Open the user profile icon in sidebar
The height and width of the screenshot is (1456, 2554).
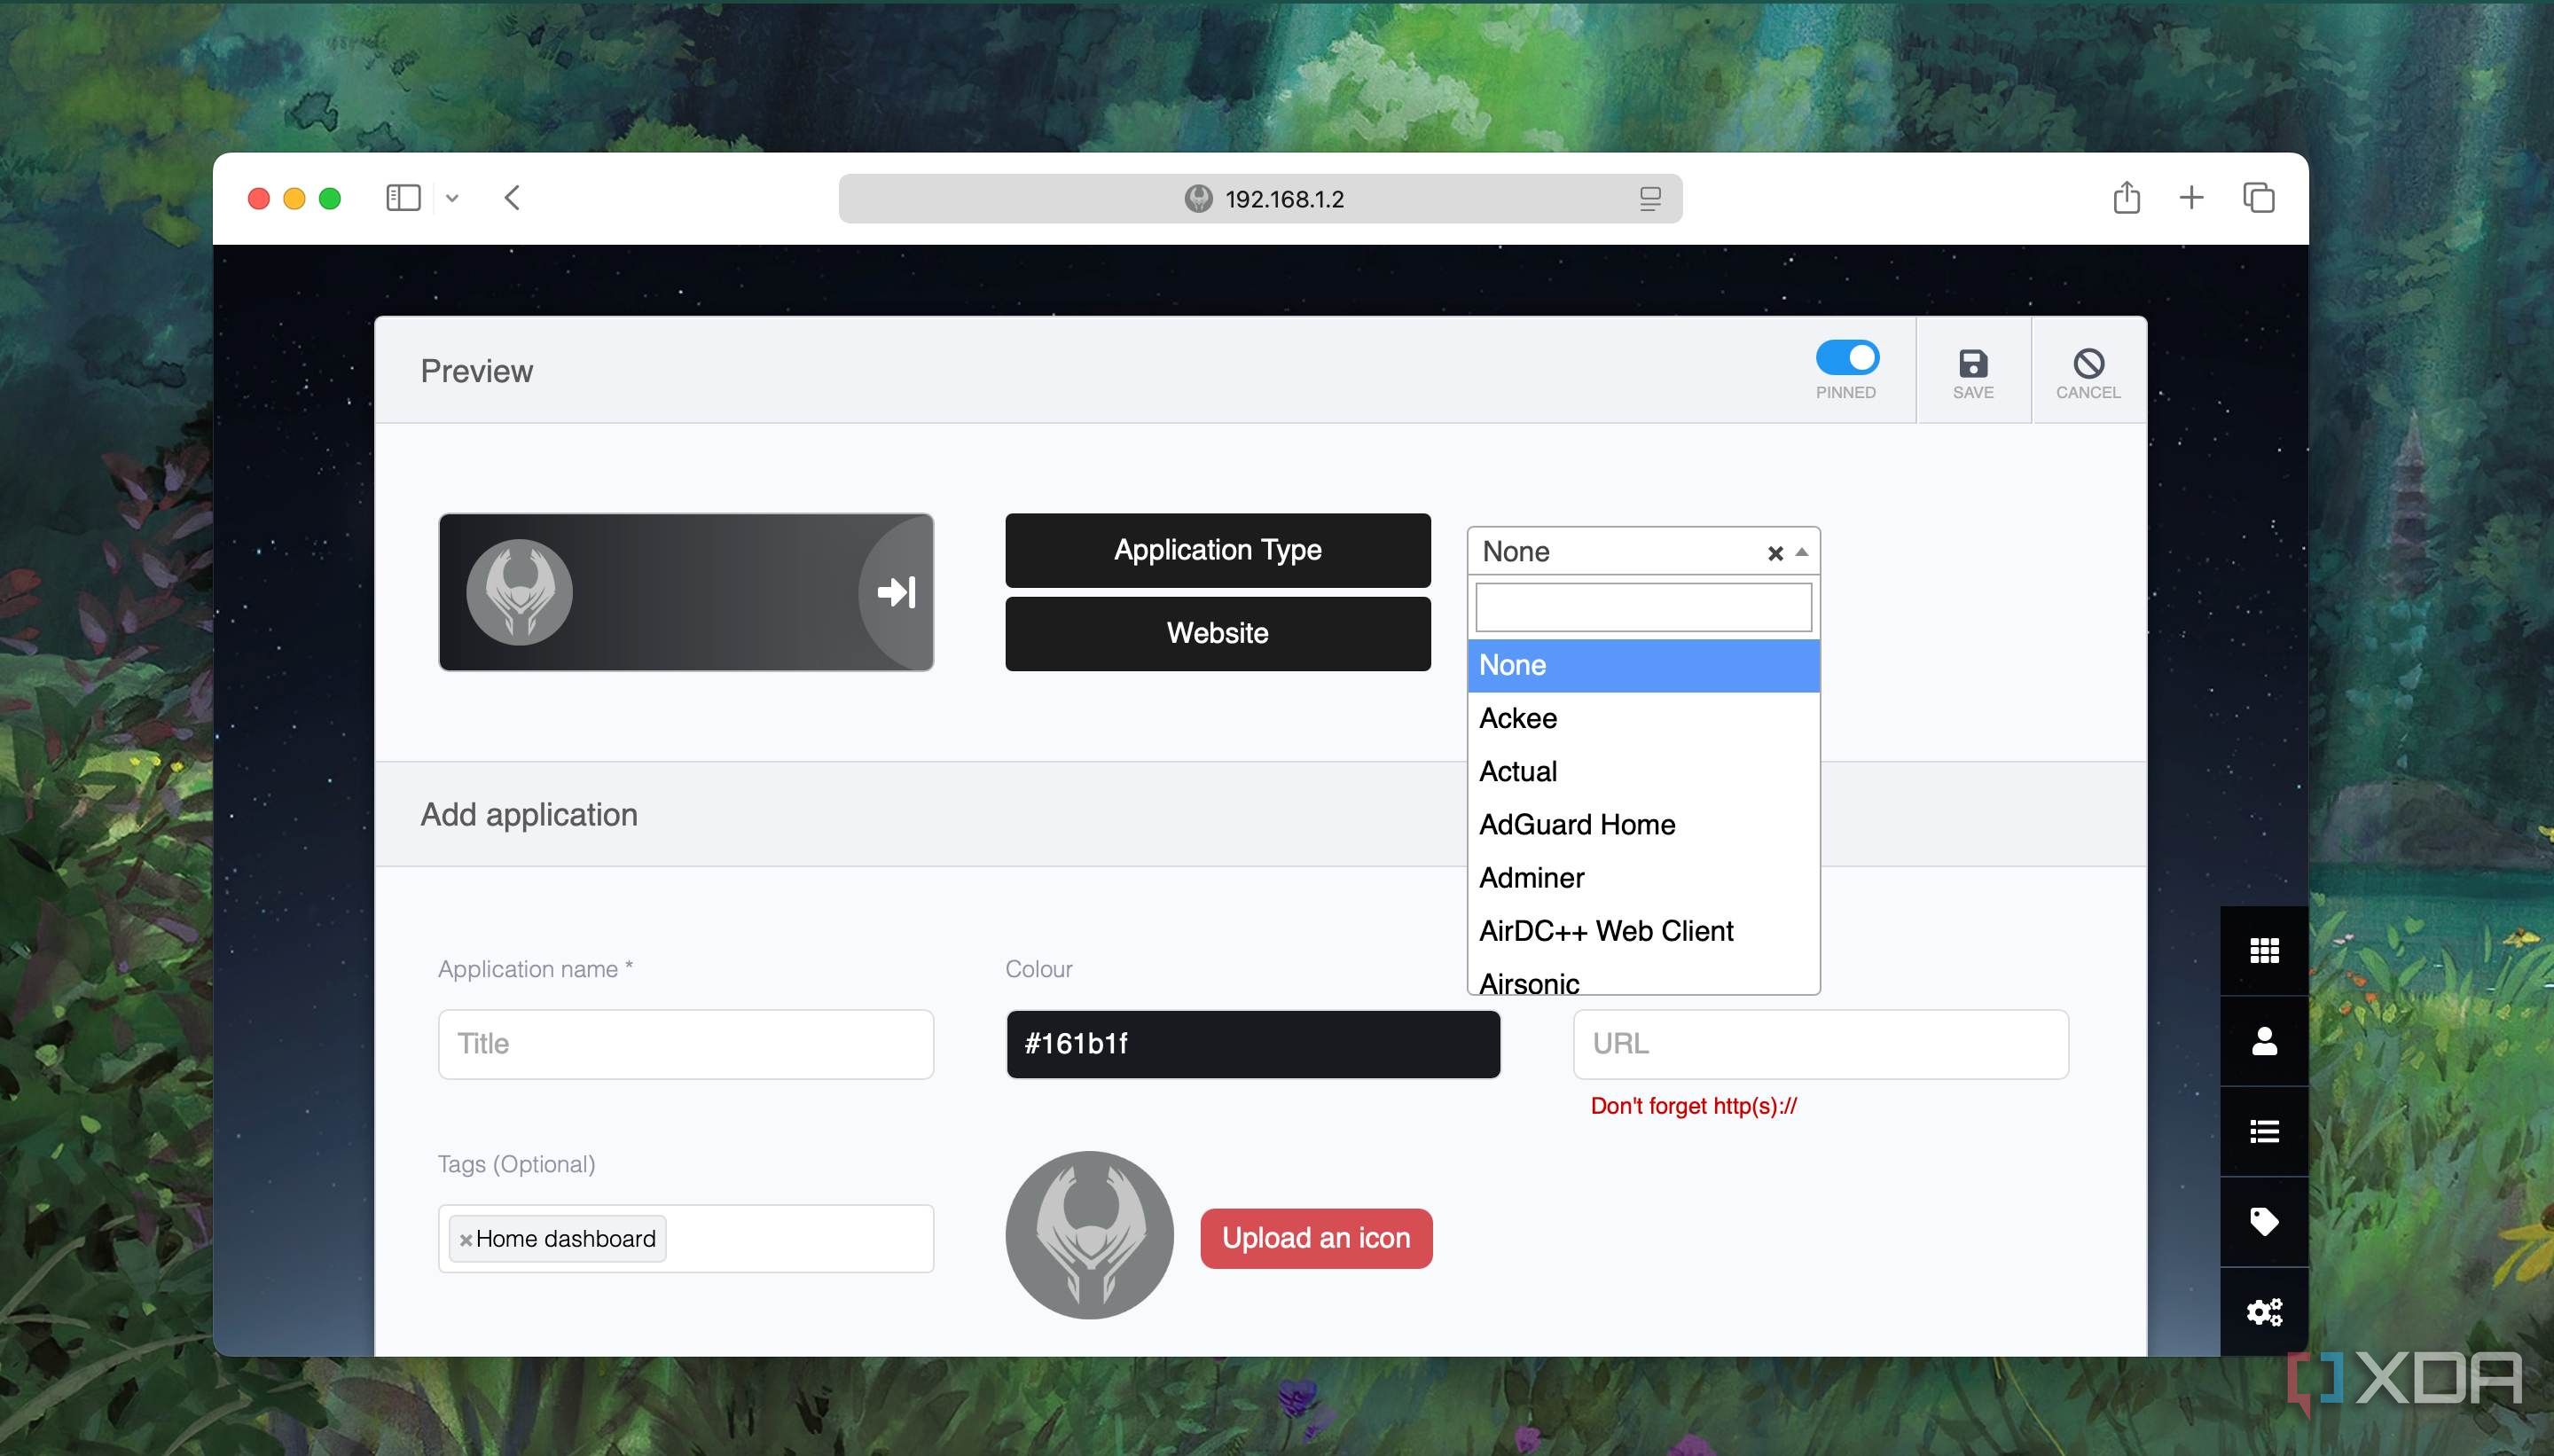point(2264,1041)
